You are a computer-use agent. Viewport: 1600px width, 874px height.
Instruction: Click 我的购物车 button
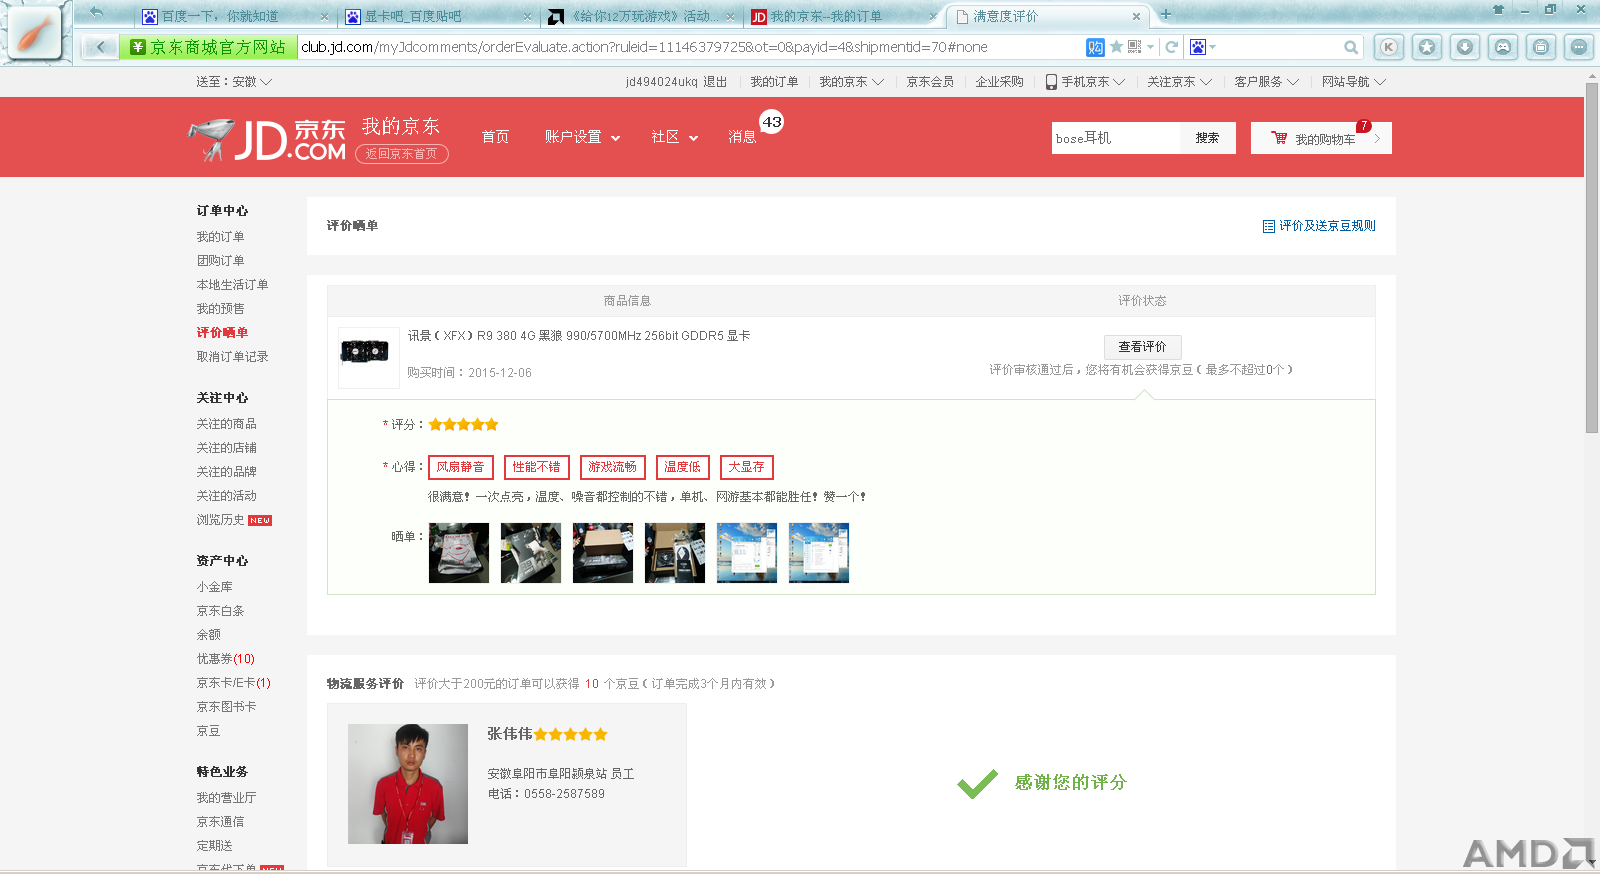pyautogui.click(x=1321, y=138)
